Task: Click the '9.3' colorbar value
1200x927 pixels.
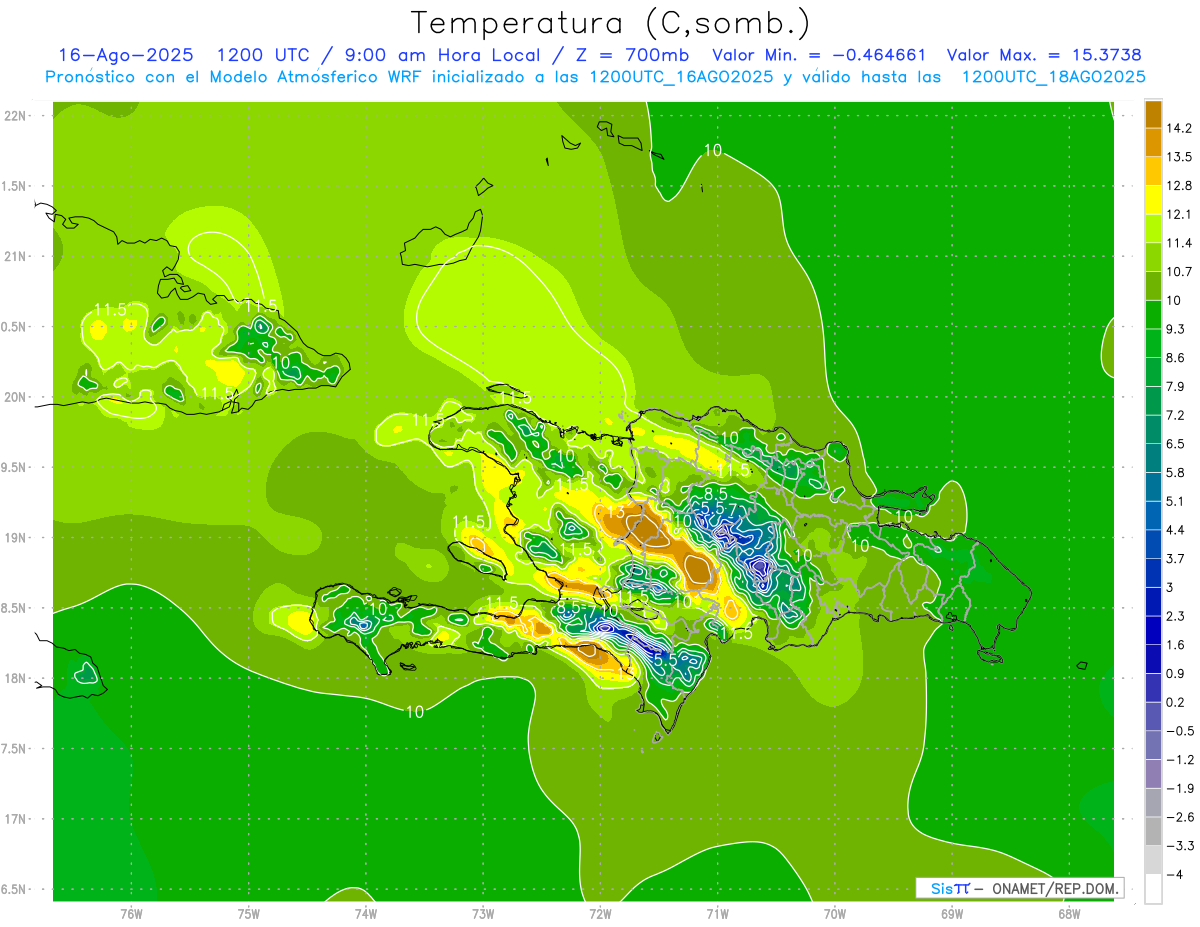Action: pyautogui.click(x=1176, y=329)
